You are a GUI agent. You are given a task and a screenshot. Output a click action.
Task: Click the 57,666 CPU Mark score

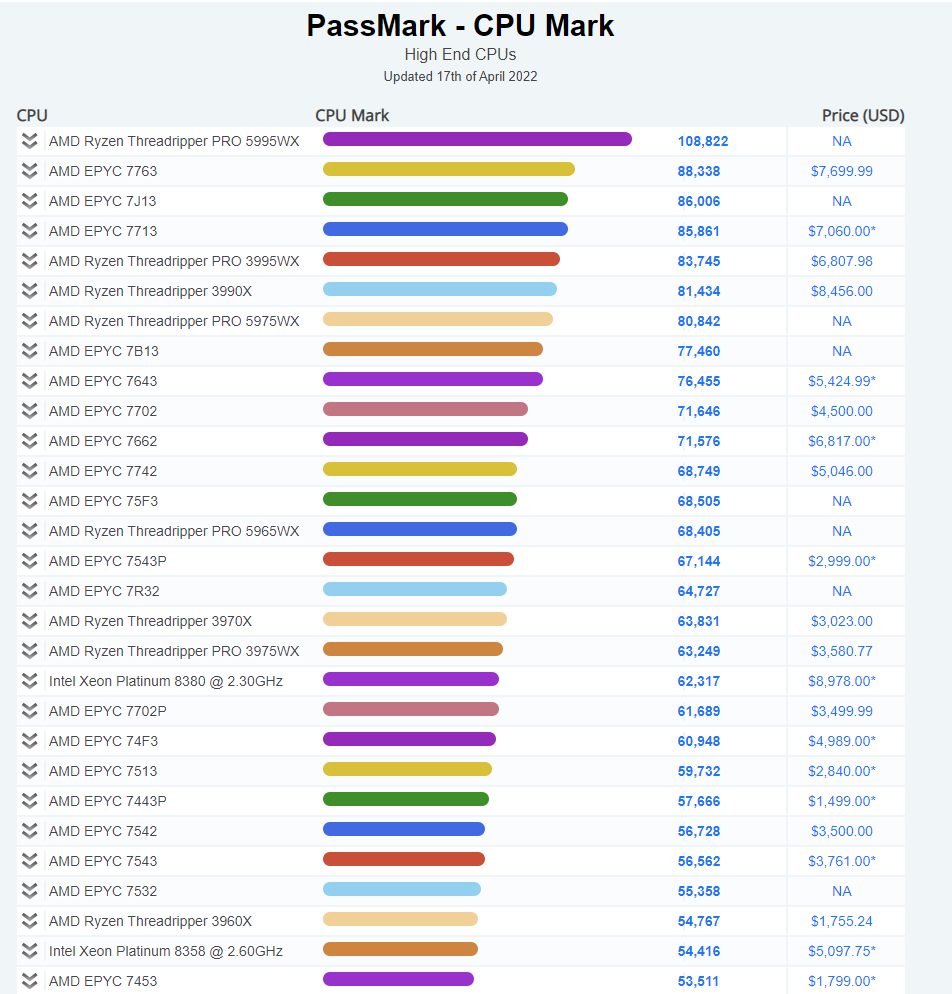point(698,801)
